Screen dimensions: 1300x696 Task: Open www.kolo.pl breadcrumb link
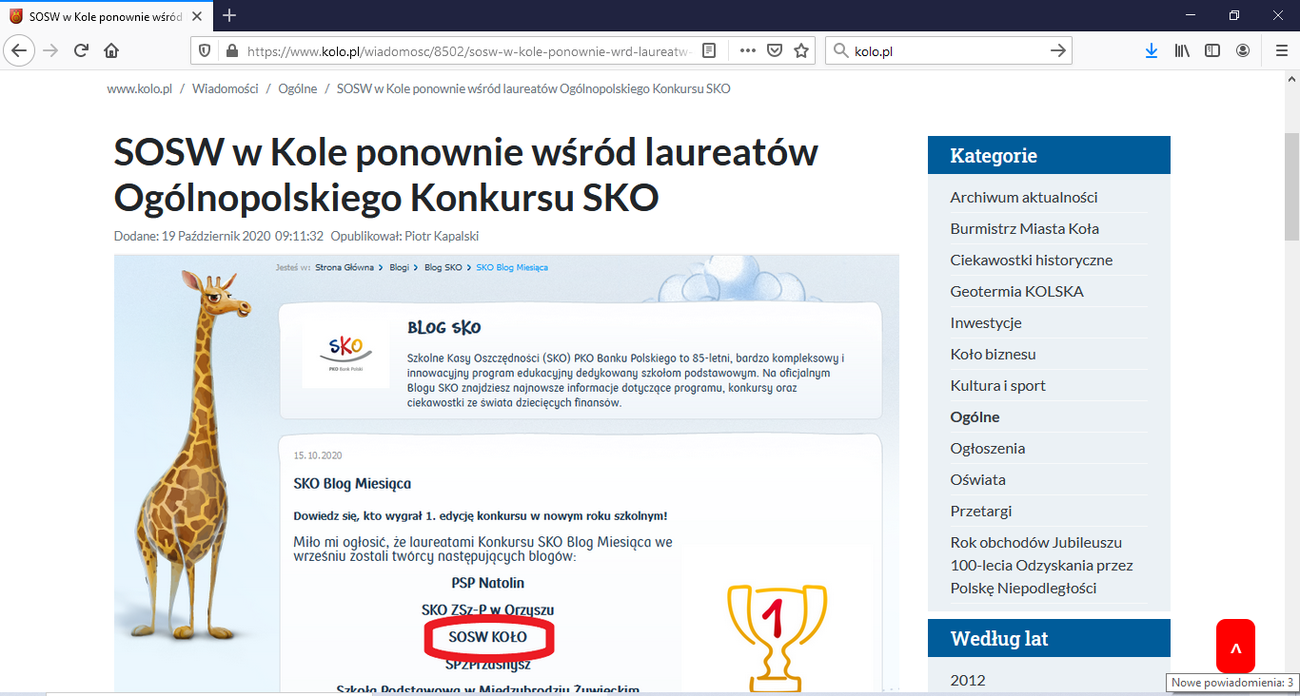click(139, 89)
